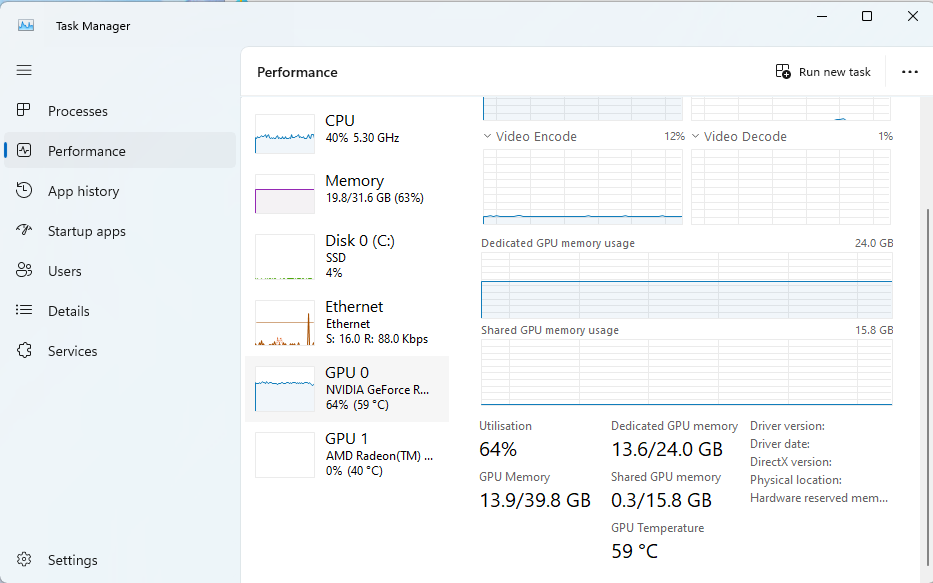The width and height of the screenshot is (933, 583).
Task: Click the Run new task icon
Action: click(783, 71)
